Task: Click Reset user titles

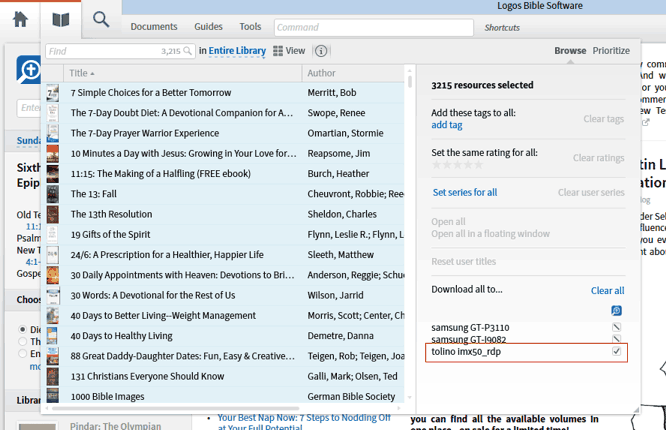Action: (463, 261)
